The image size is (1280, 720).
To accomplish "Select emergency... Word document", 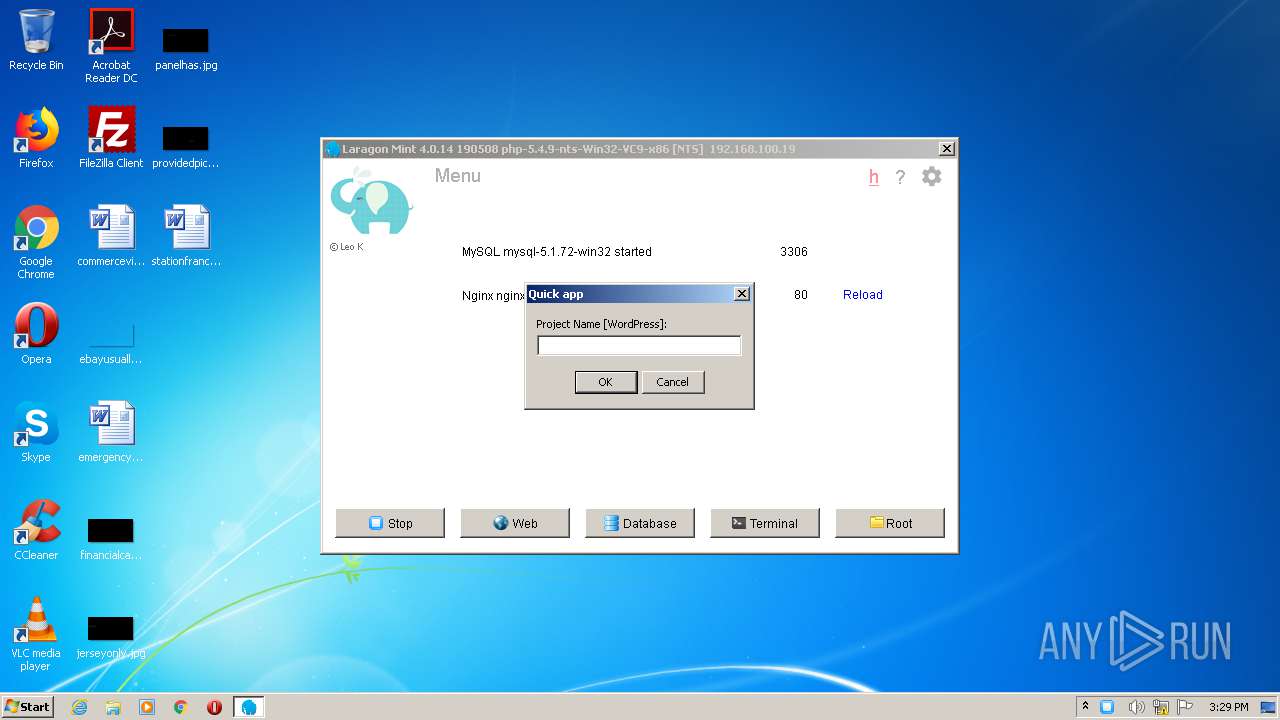I will coord(111,432).
